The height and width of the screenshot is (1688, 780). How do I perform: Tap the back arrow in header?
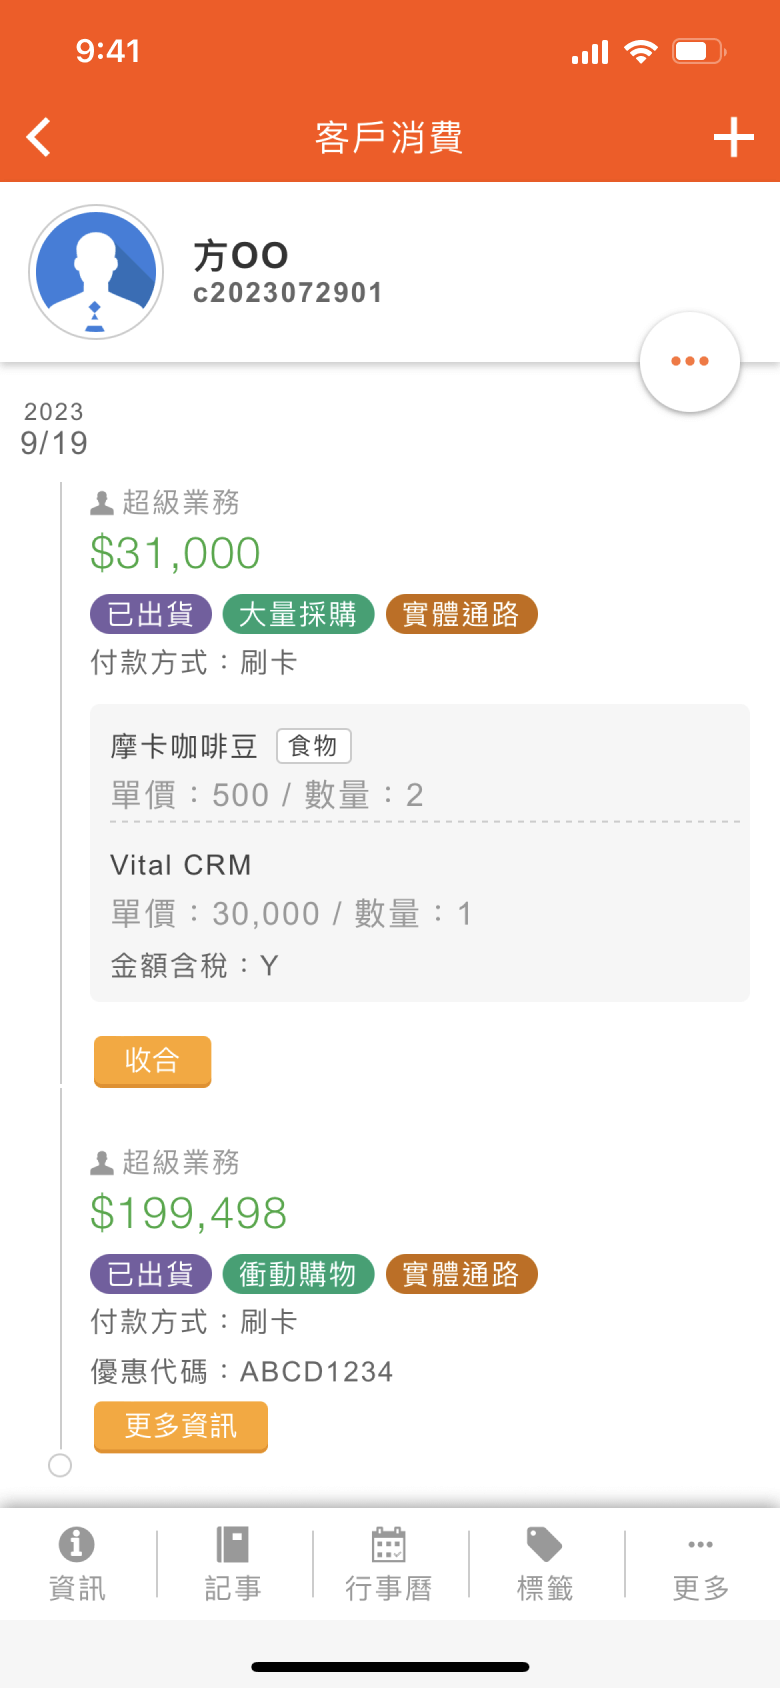tap(39, 137)
